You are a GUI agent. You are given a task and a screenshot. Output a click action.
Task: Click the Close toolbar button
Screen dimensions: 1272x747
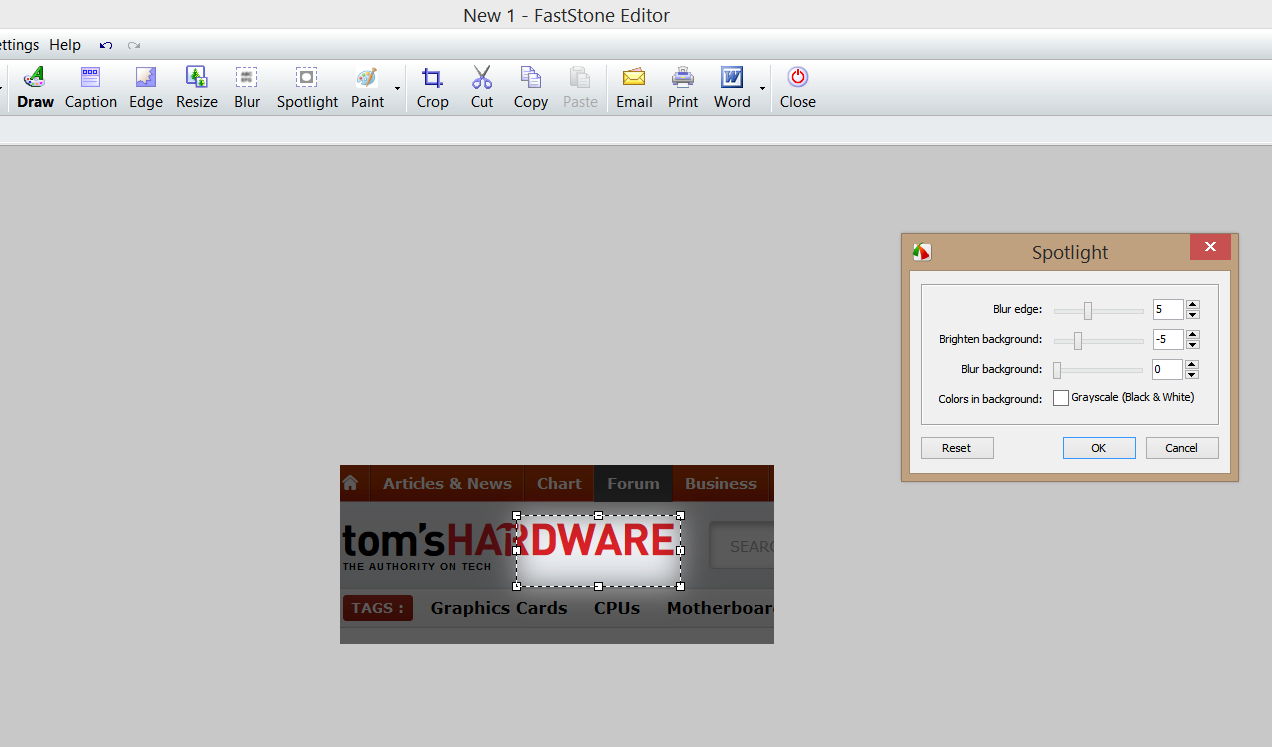(x=798, y=88)
